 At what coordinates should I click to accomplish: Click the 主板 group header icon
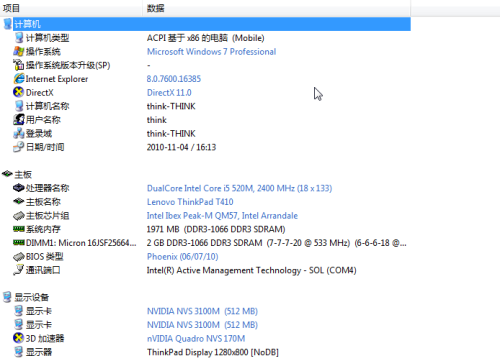tap(7, 174)
